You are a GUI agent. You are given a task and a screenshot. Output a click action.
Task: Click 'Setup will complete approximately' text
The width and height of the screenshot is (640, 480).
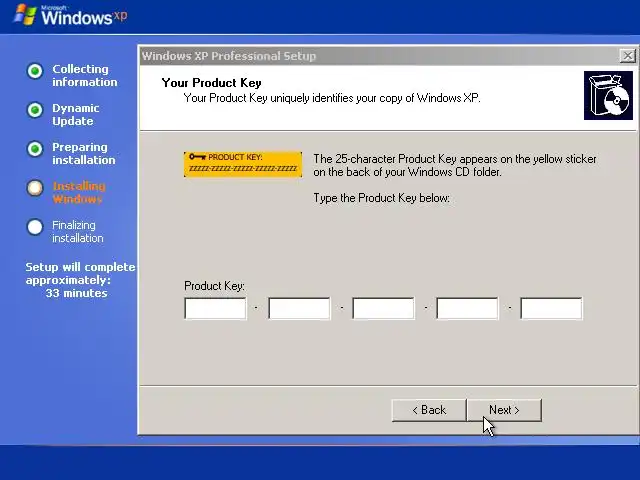(80, 273)
